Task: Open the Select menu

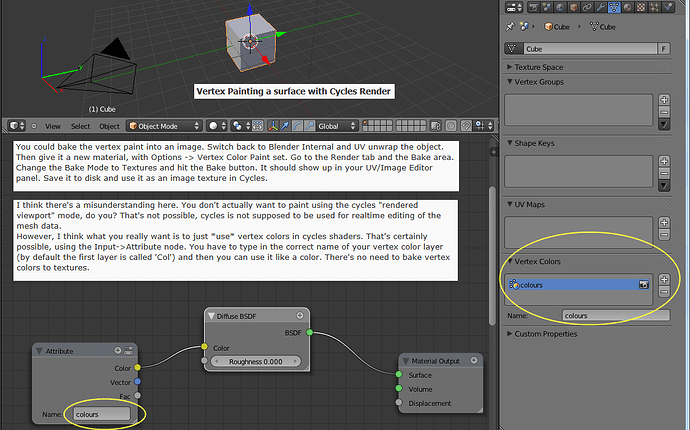Action: pyautogui.click(x=81, y=126)
